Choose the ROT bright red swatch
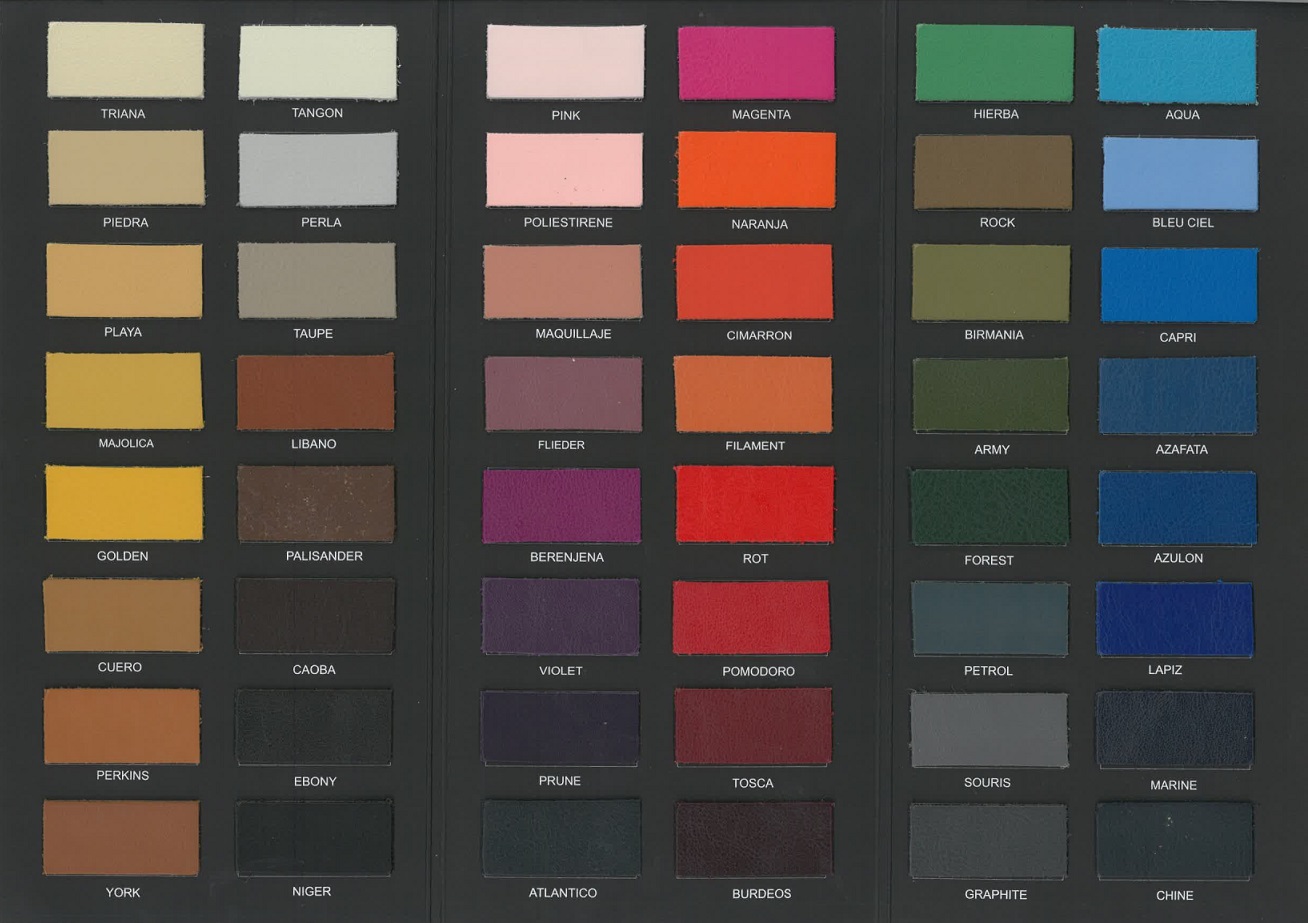Screen dimensions: 1308x923 tap(754, 504)
